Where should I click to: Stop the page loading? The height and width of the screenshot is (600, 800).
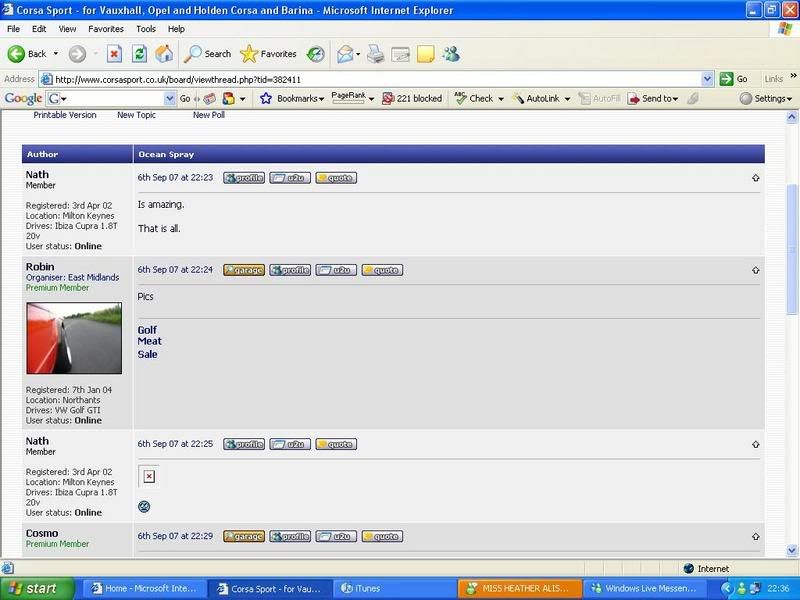(114, 54)
